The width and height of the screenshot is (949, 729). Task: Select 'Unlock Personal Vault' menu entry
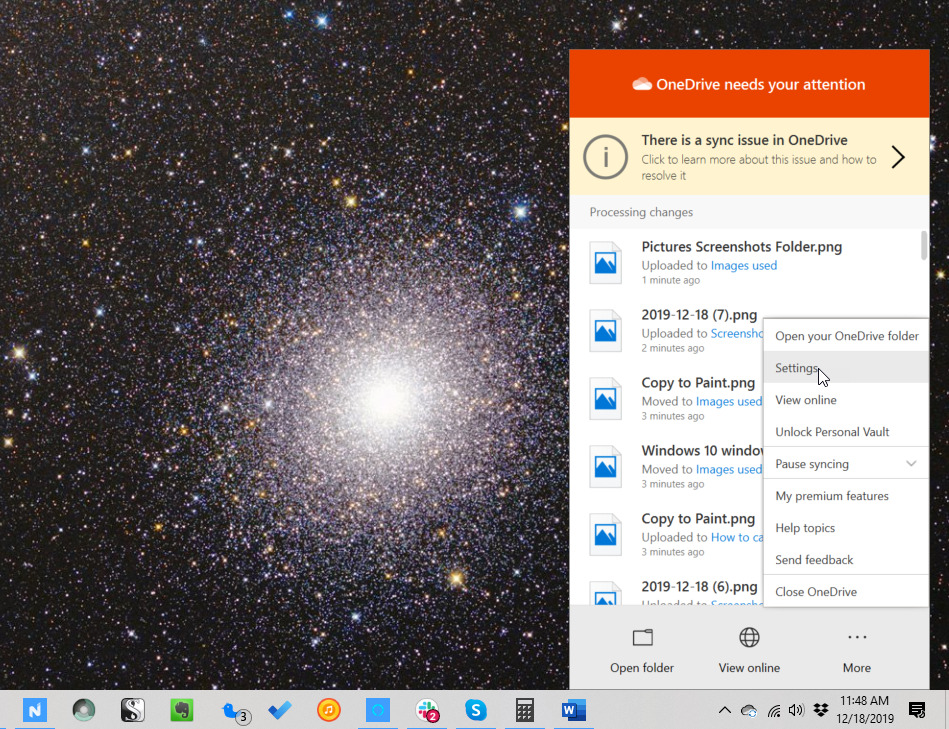[x=846, y=432]
